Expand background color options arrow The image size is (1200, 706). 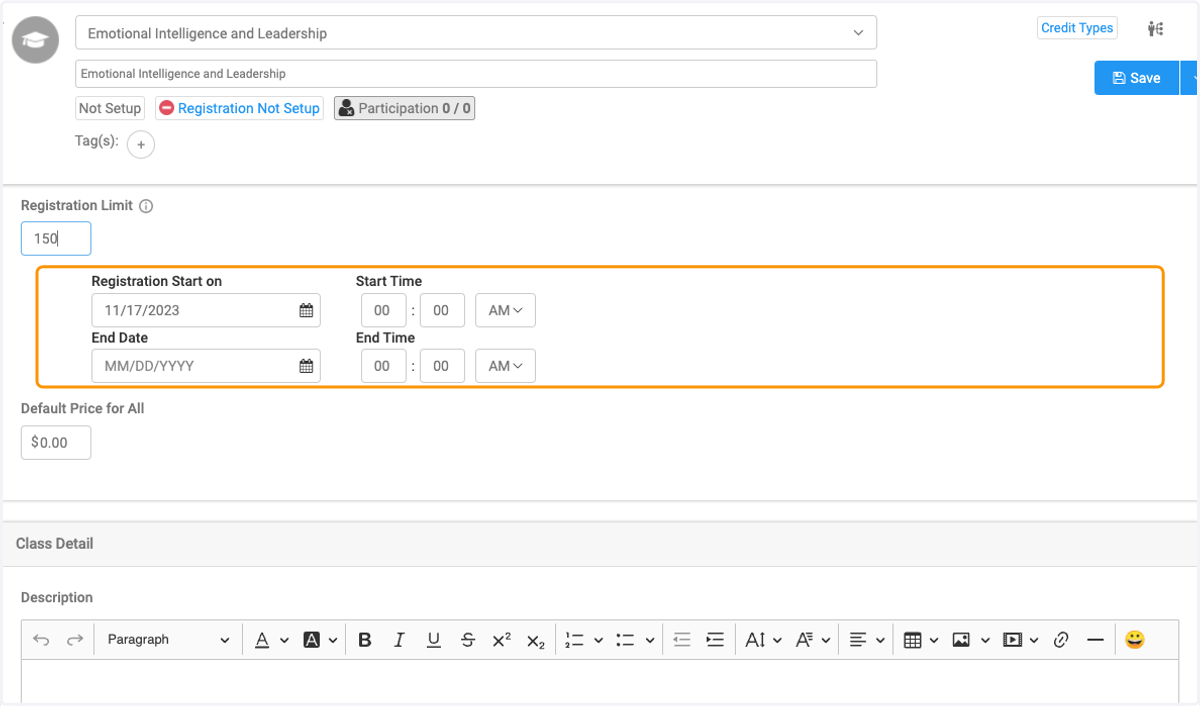(x=333, y=640)
